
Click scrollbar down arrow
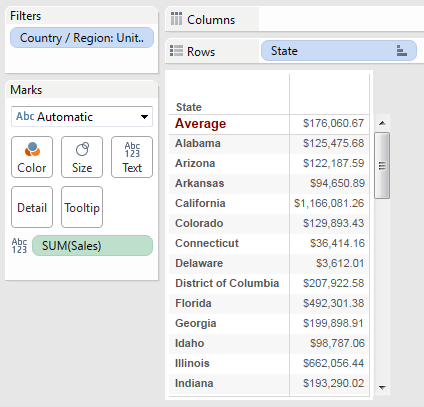coord(382,387)
